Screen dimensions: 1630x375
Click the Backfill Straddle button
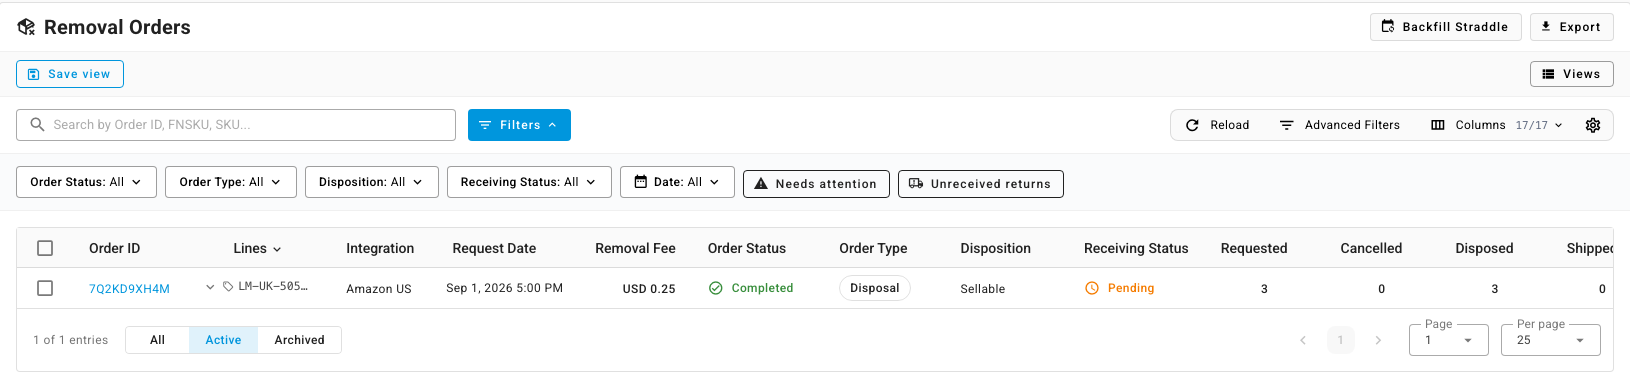click(x=1445, y=27)
